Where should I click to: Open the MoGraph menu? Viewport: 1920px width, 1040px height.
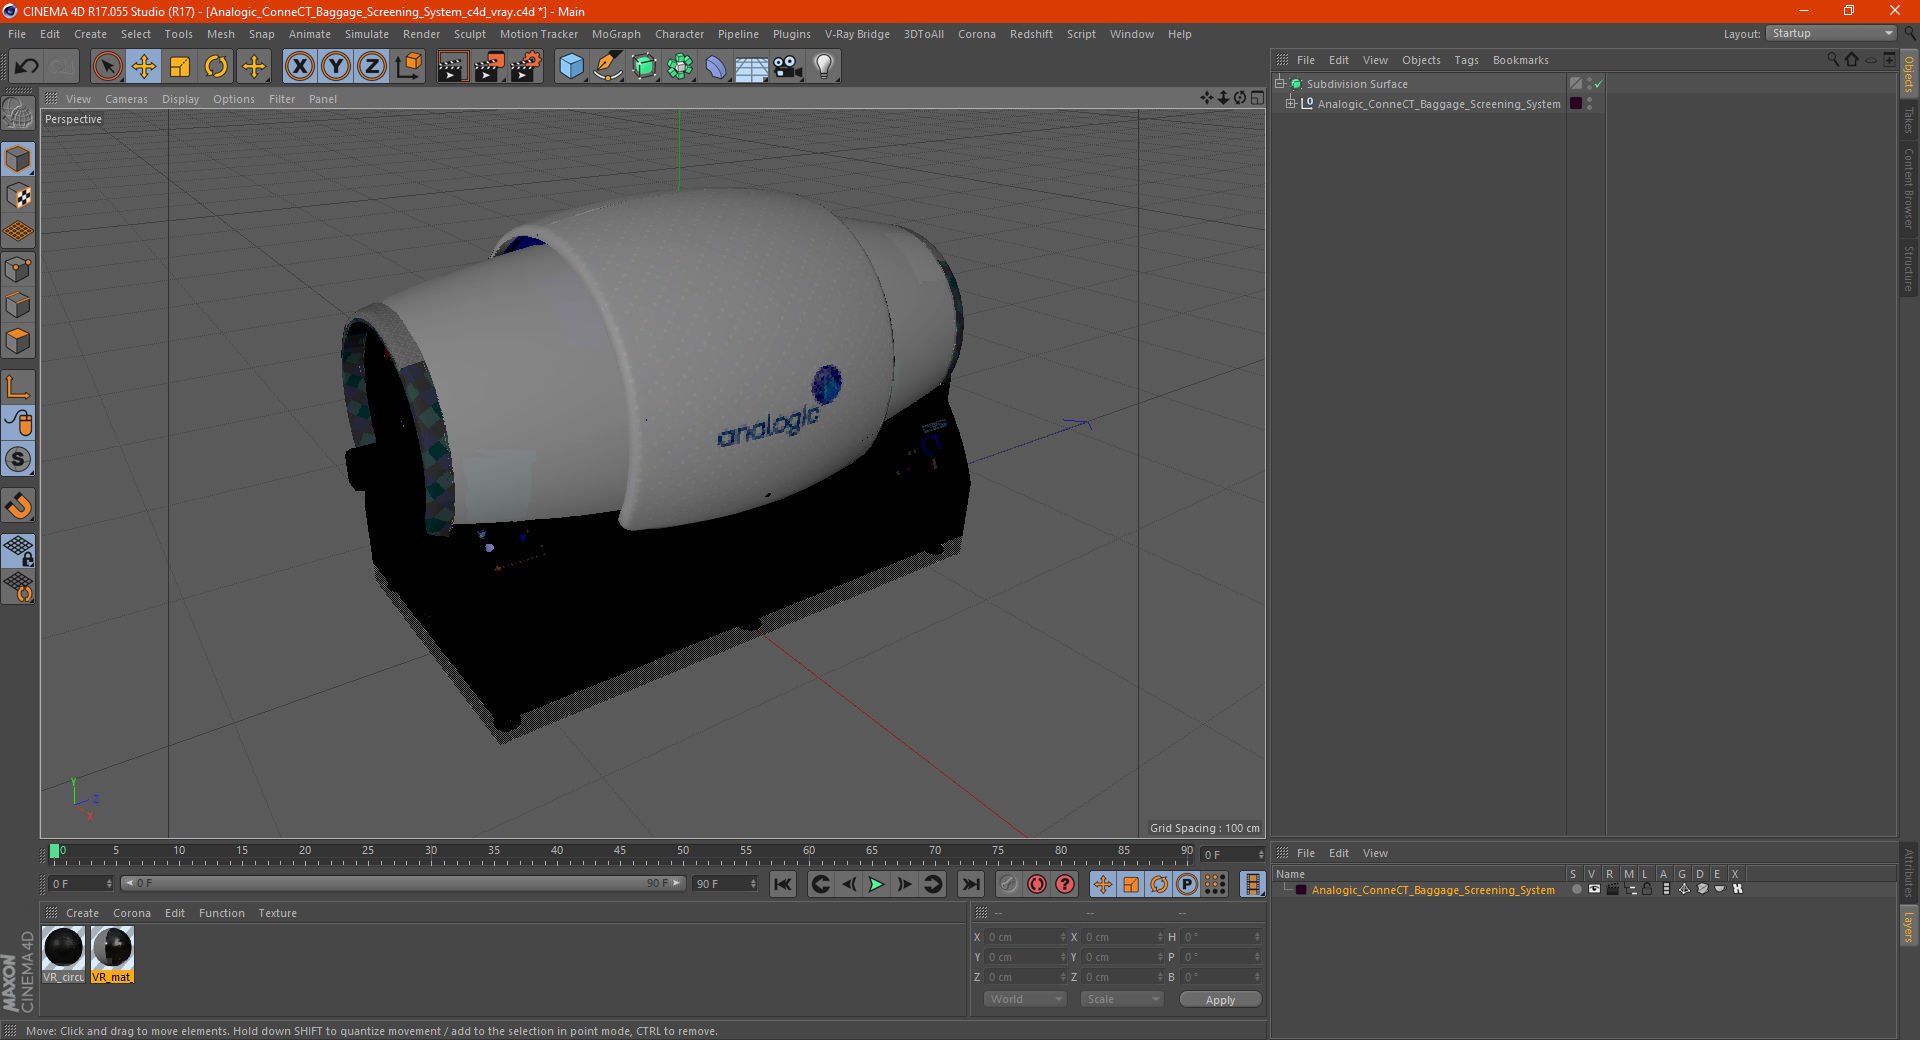pos(616,34)
